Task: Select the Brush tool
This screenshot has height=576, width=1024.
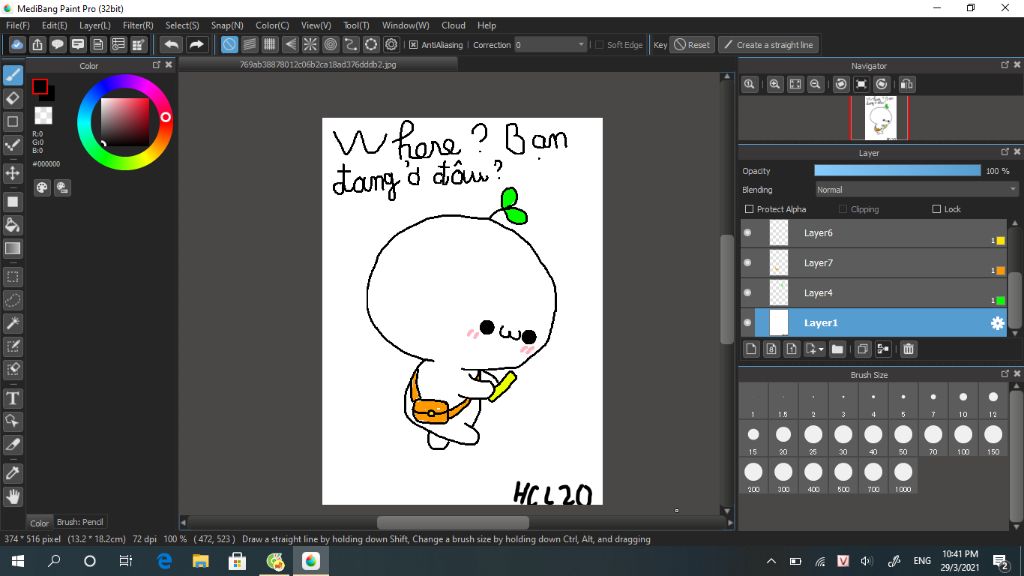Action: tap(12, 75)
